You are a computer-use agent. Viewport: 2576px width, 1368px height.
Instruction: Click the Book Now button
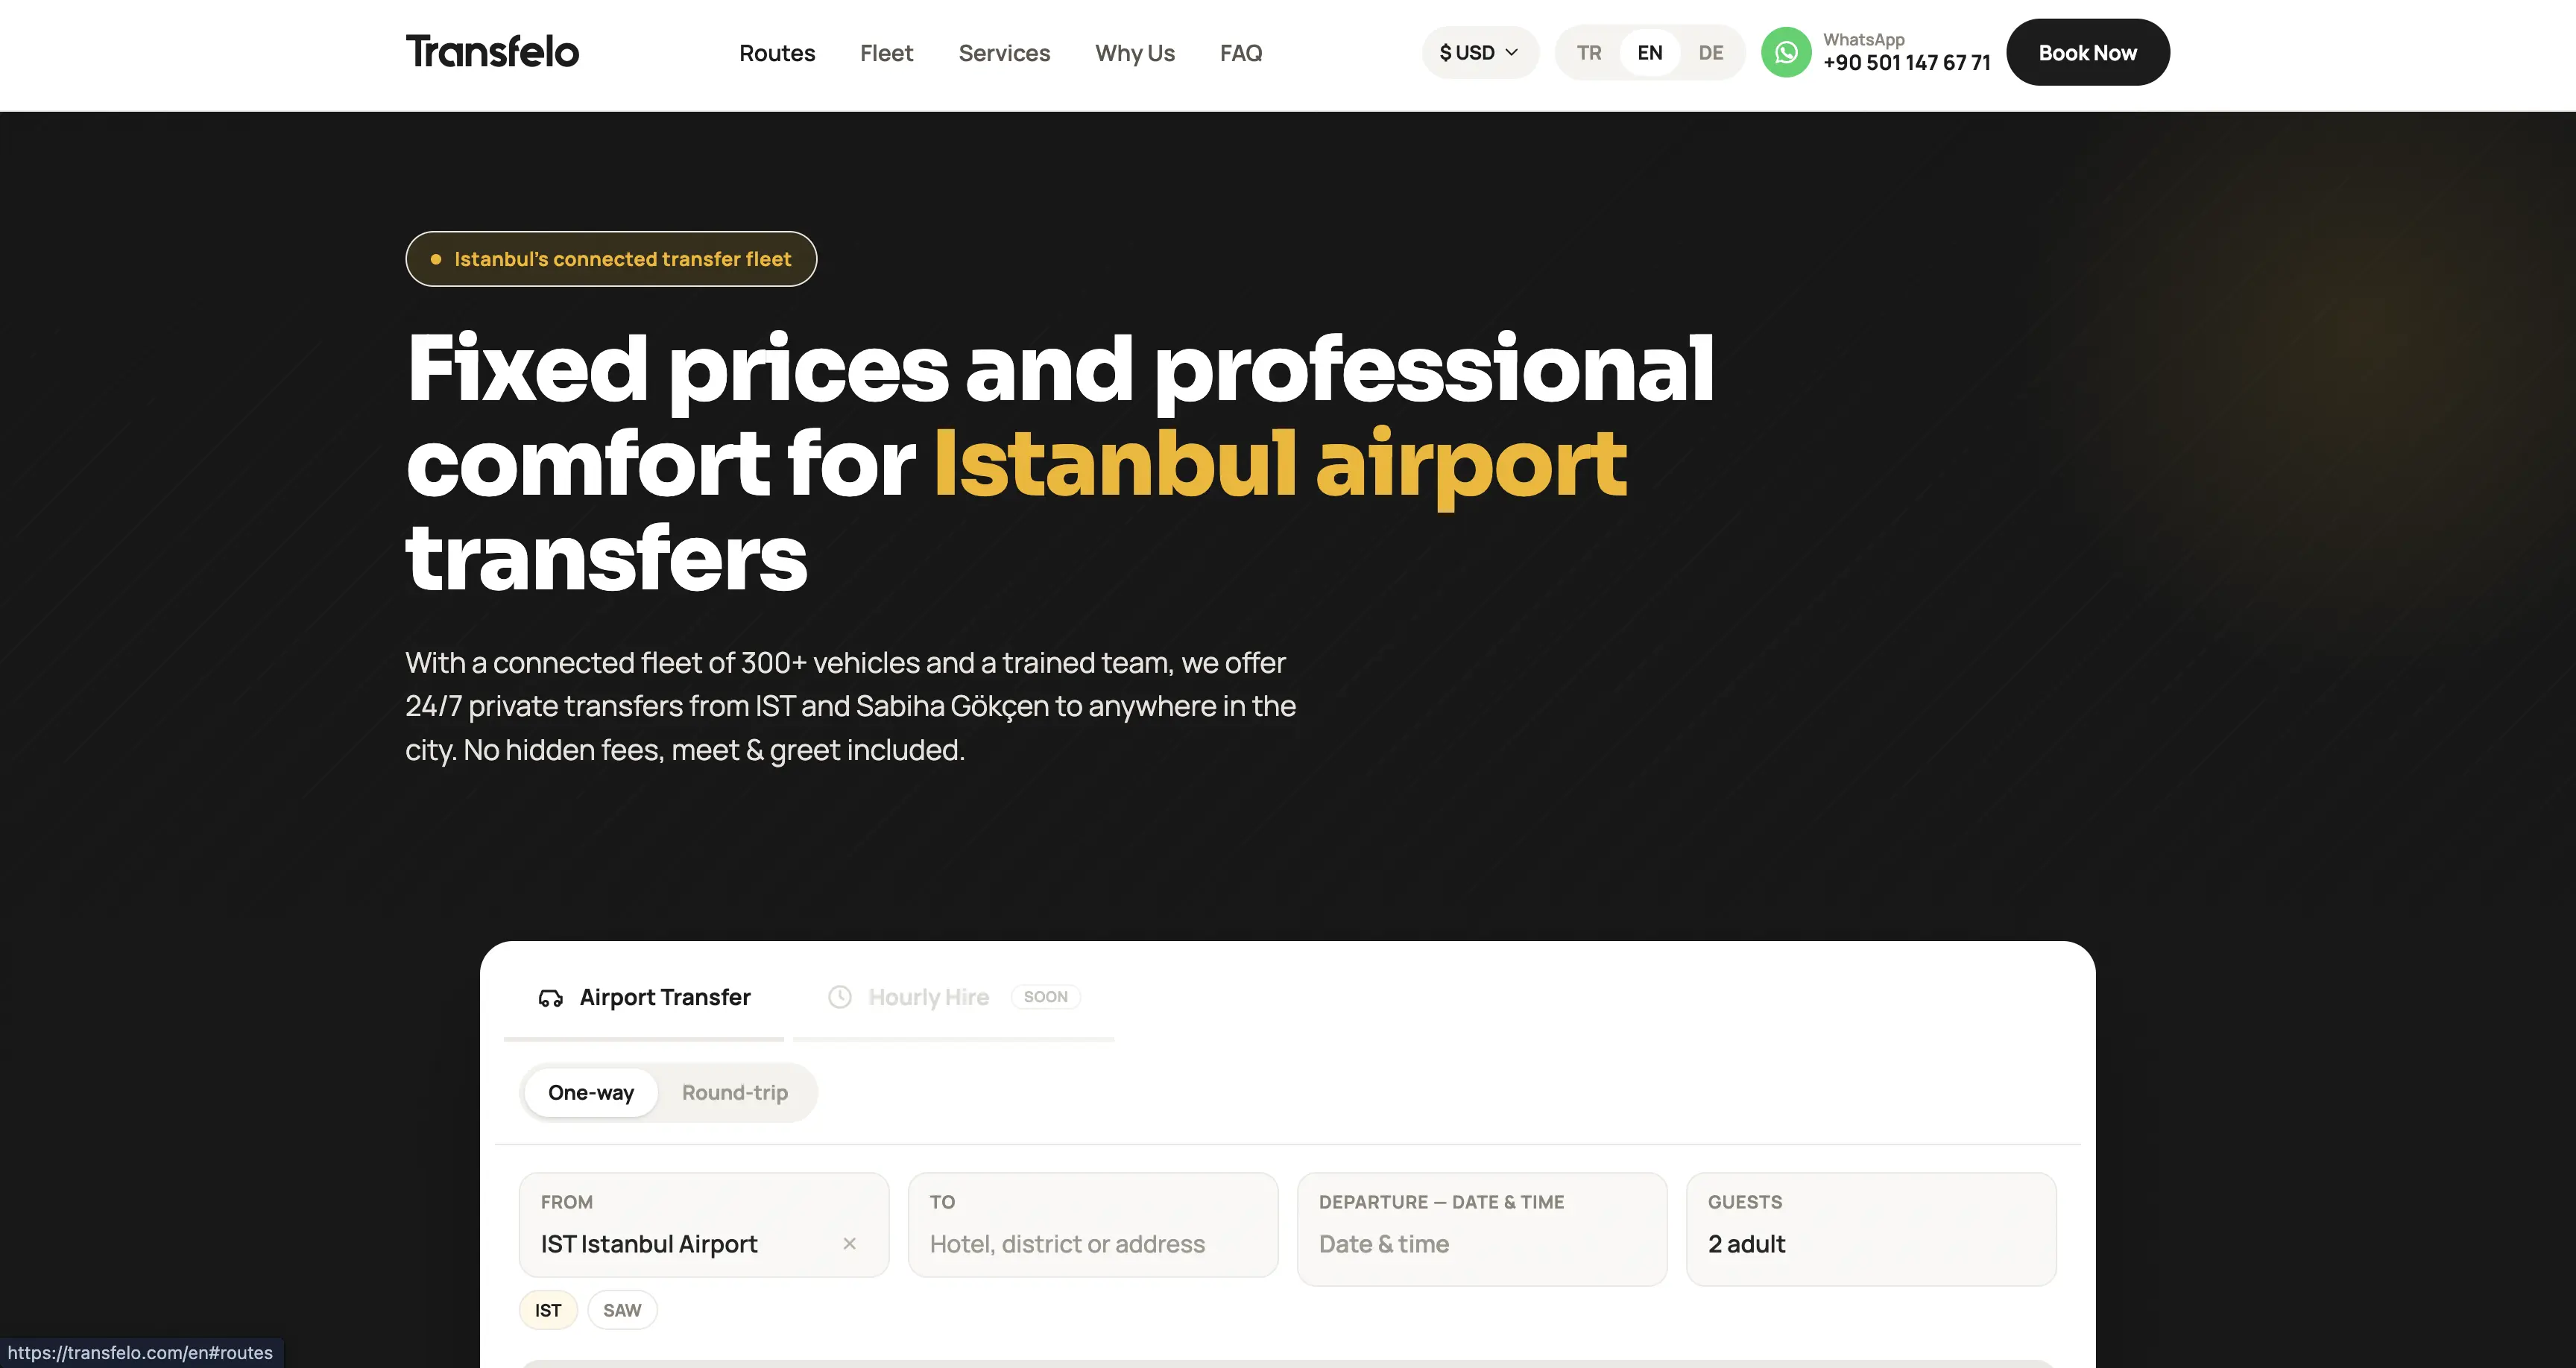[x=2088, y=52]
